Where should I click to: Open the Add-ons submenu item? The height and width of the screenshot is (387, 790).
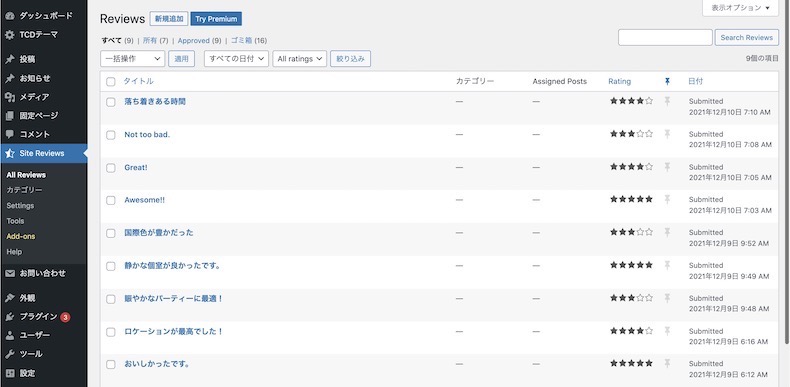pyautogui.click(x=21, y=236)
